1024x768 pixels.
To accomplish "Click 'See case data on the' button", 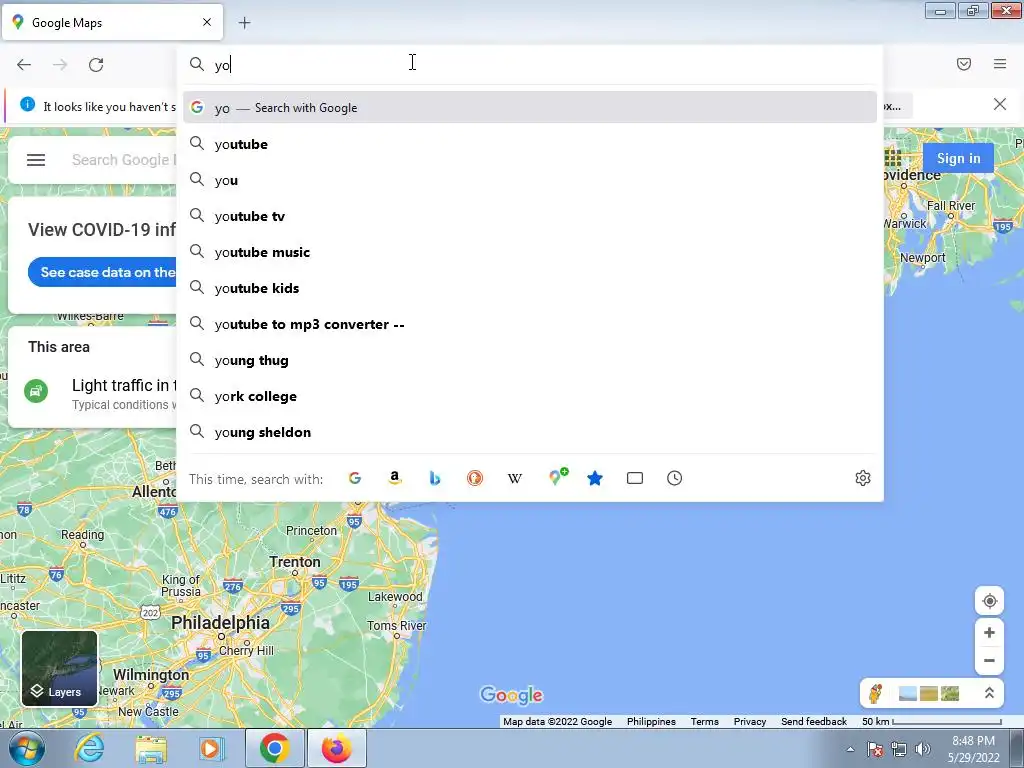I will 103,272.
